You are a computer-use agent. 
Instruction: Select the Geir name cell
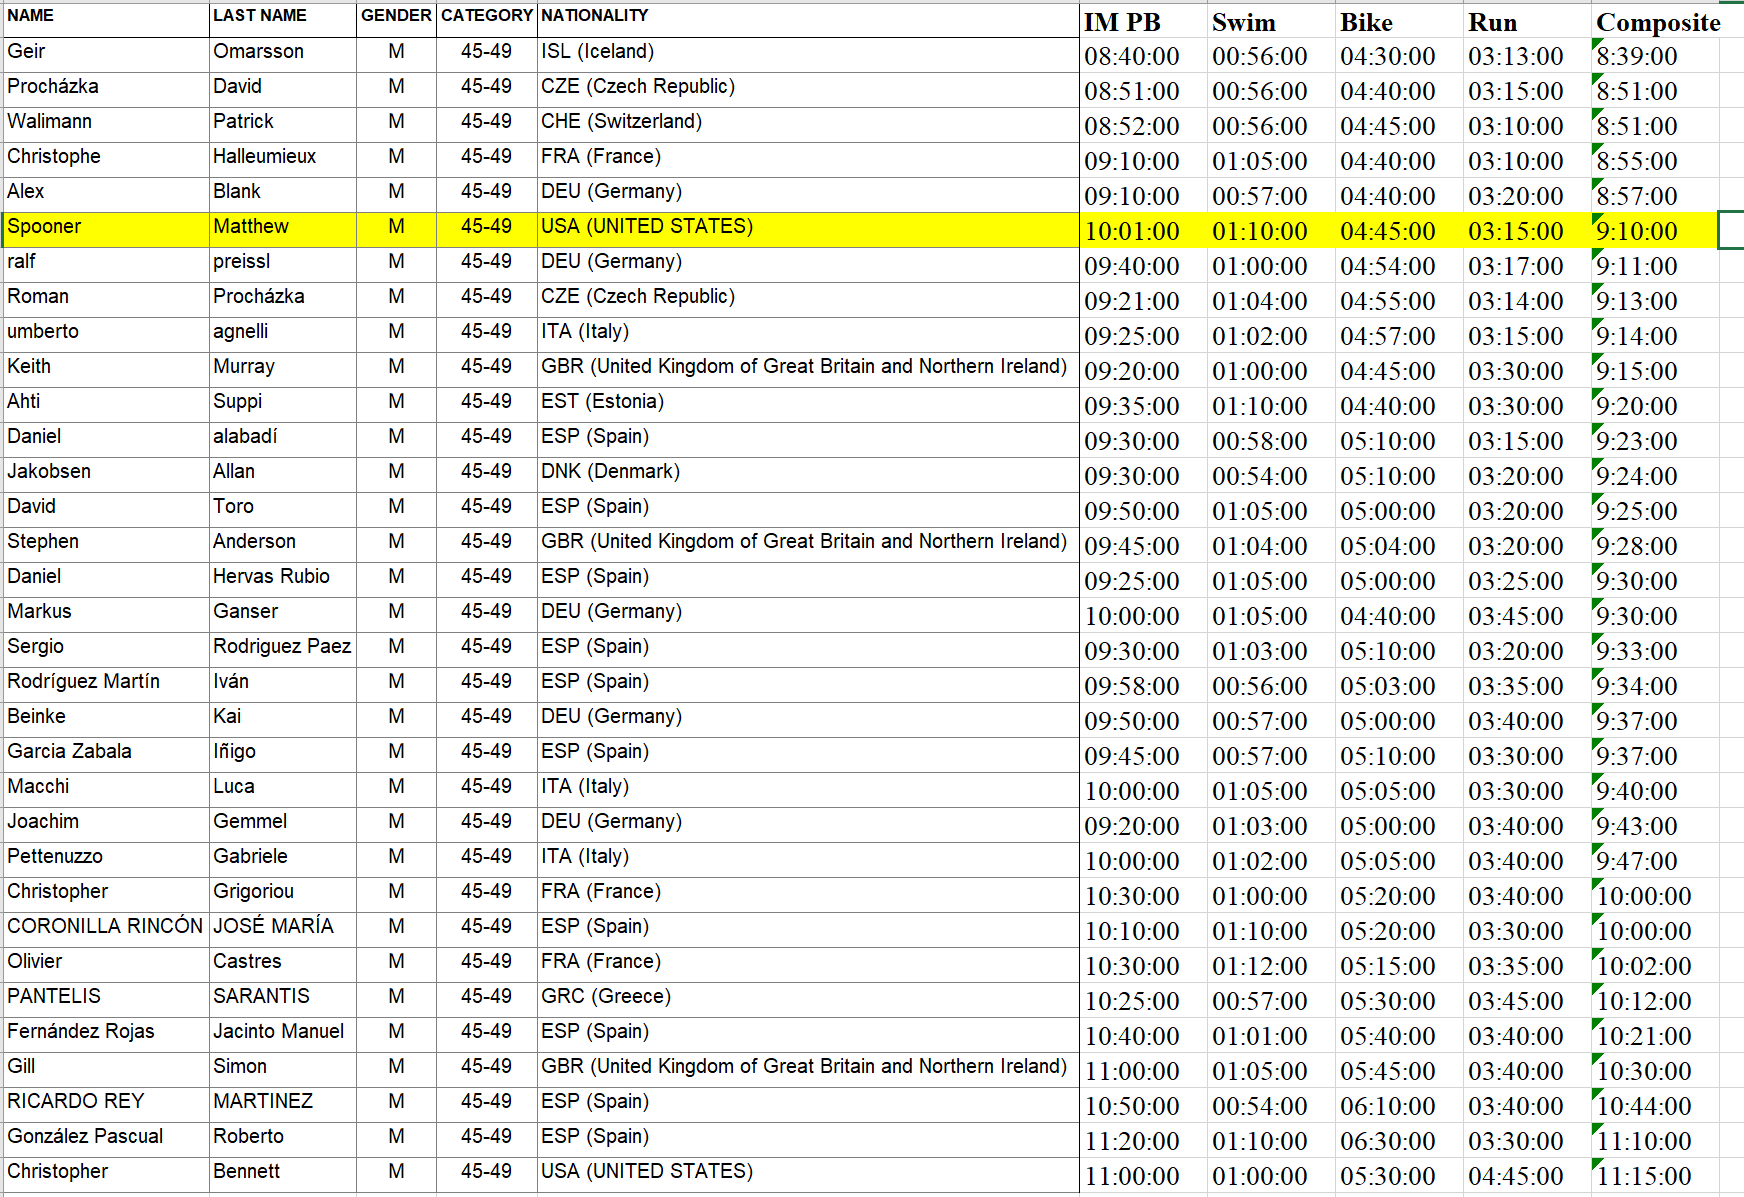[105, 55]
